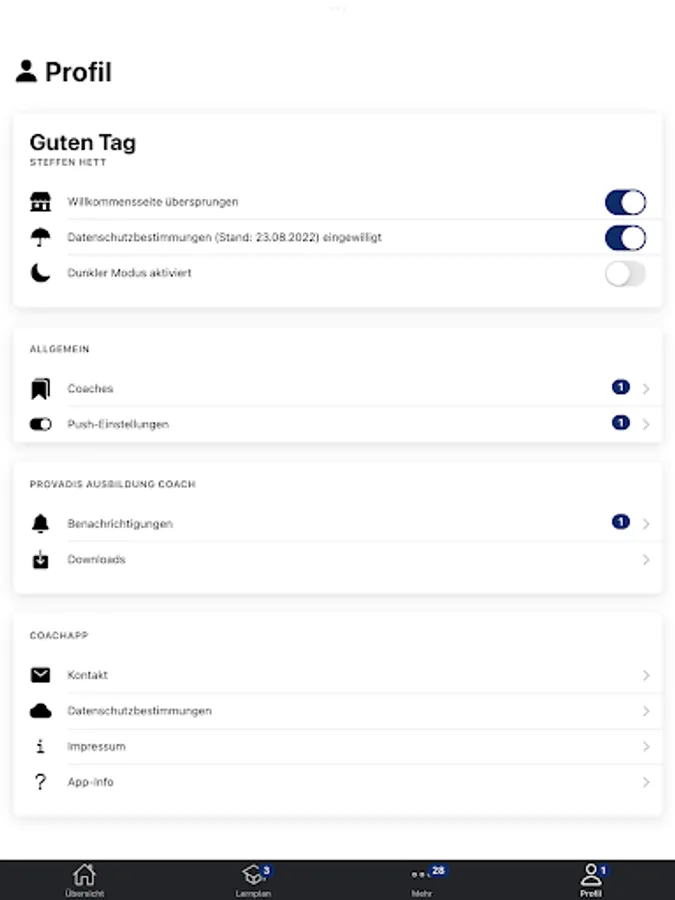Open the Impressum link
This screenshot has height=900, width=675.
[x=96, y=747]
